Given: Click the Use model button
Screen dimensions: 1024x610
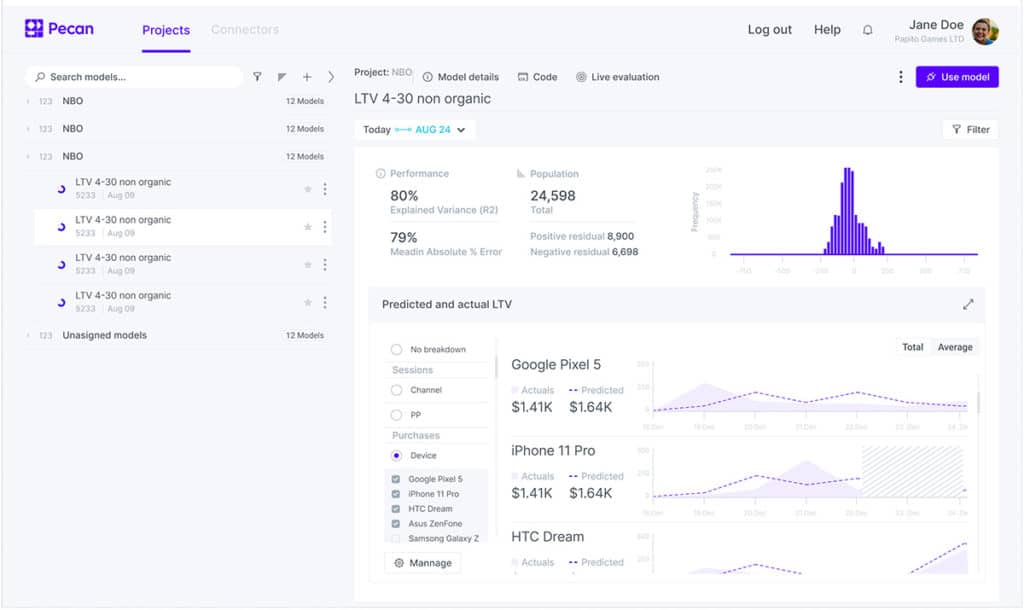Looking at the screenshot, I should click(957, 77).
